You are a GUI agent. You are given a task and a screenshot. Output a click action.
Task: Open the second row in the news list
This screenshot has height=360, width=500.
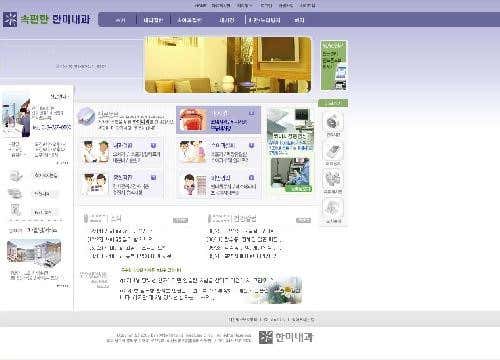[120, 239]
